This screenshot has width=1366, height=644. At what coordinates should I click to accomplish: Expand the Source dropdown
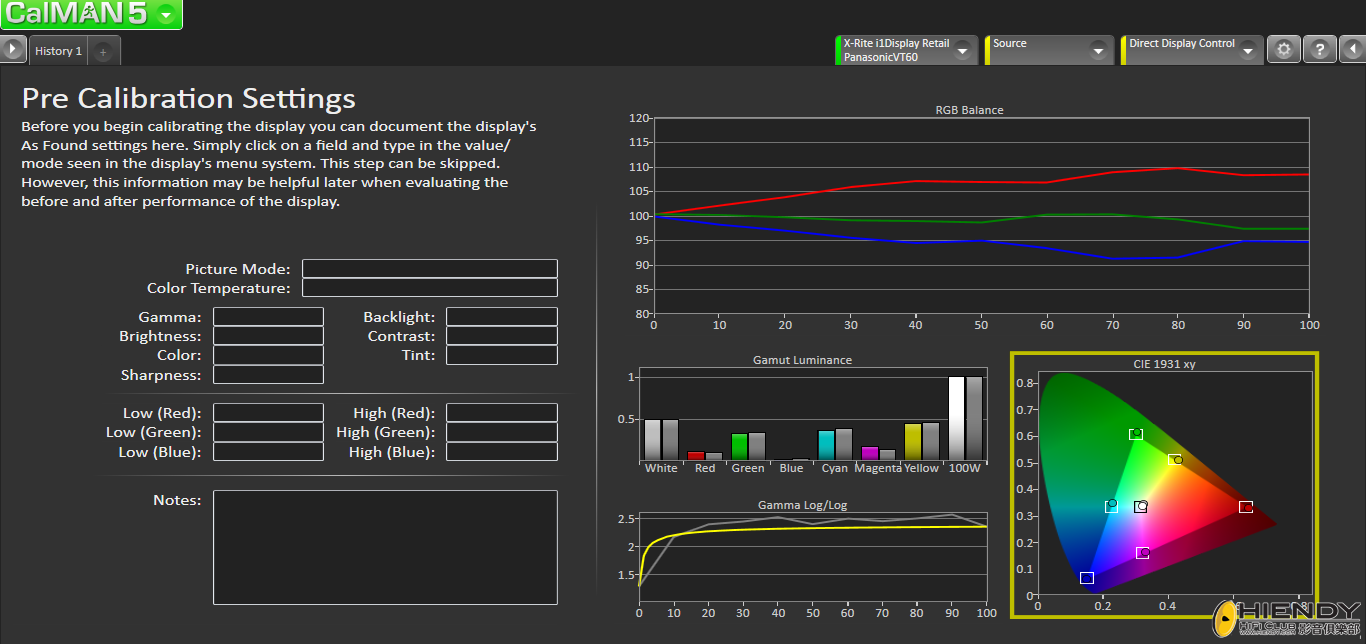pyautogui.click(x=1098, y=50)
